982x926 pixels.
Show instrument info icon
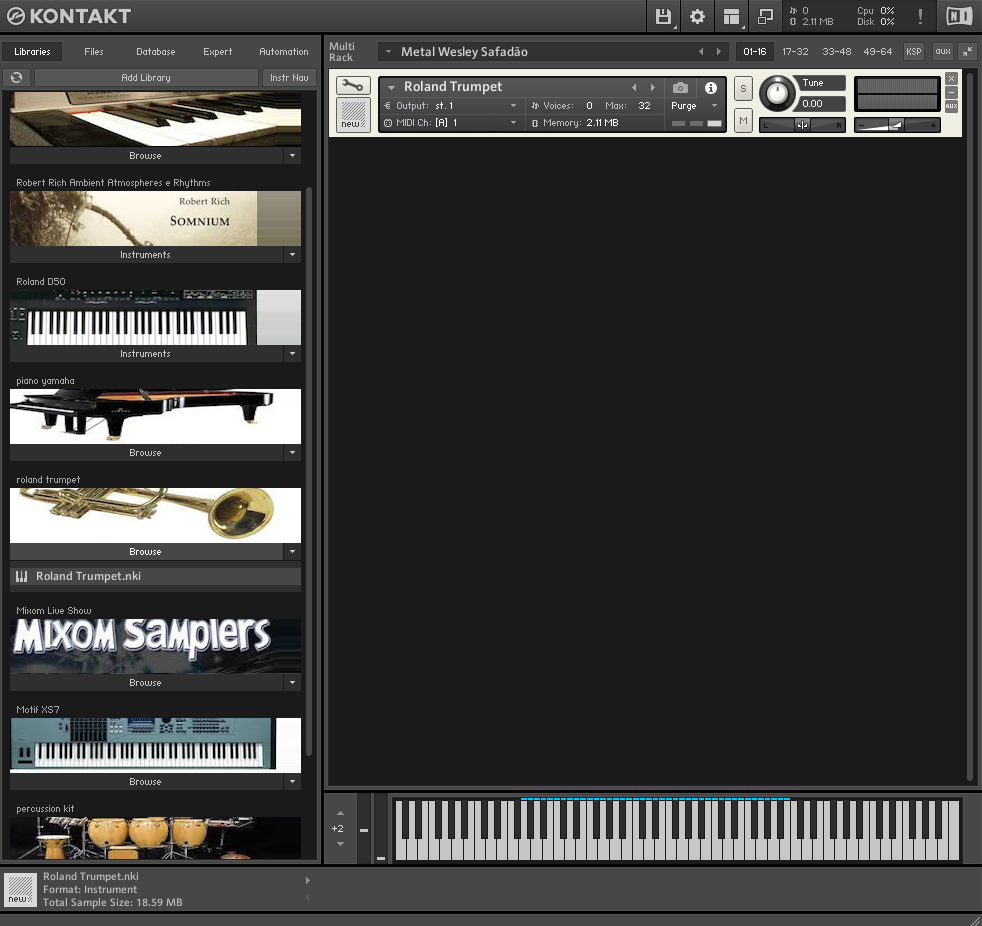tap(710, 88)
